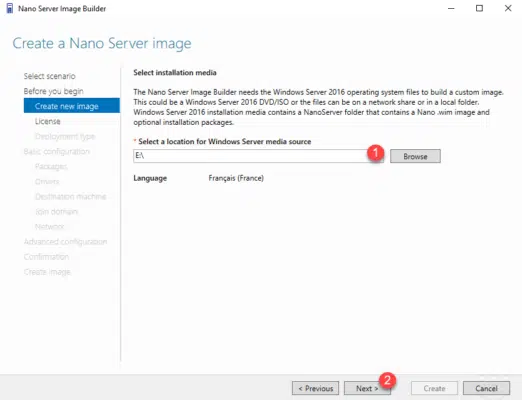Maximize the Nano Server Image Builder window

pyautogui.click(x=479, y=8)
